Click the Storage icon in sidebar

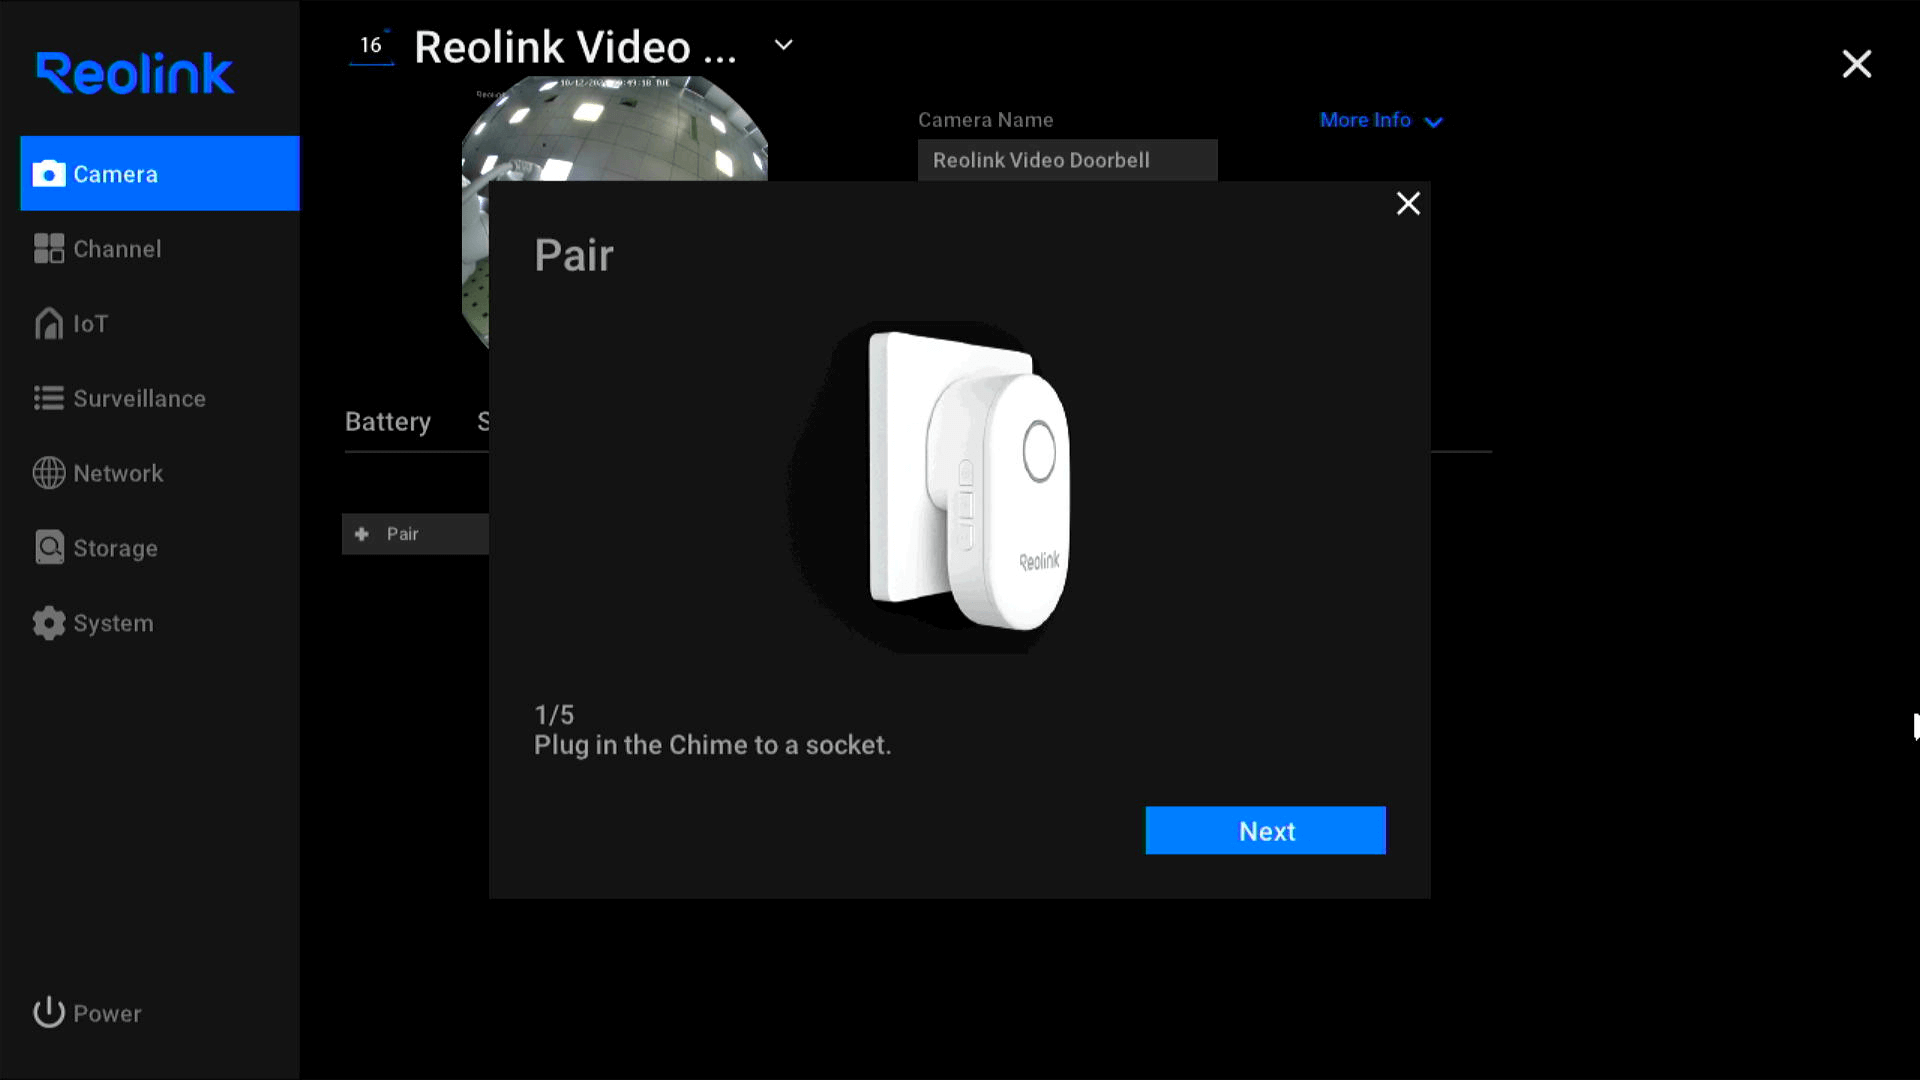point(49,547)
